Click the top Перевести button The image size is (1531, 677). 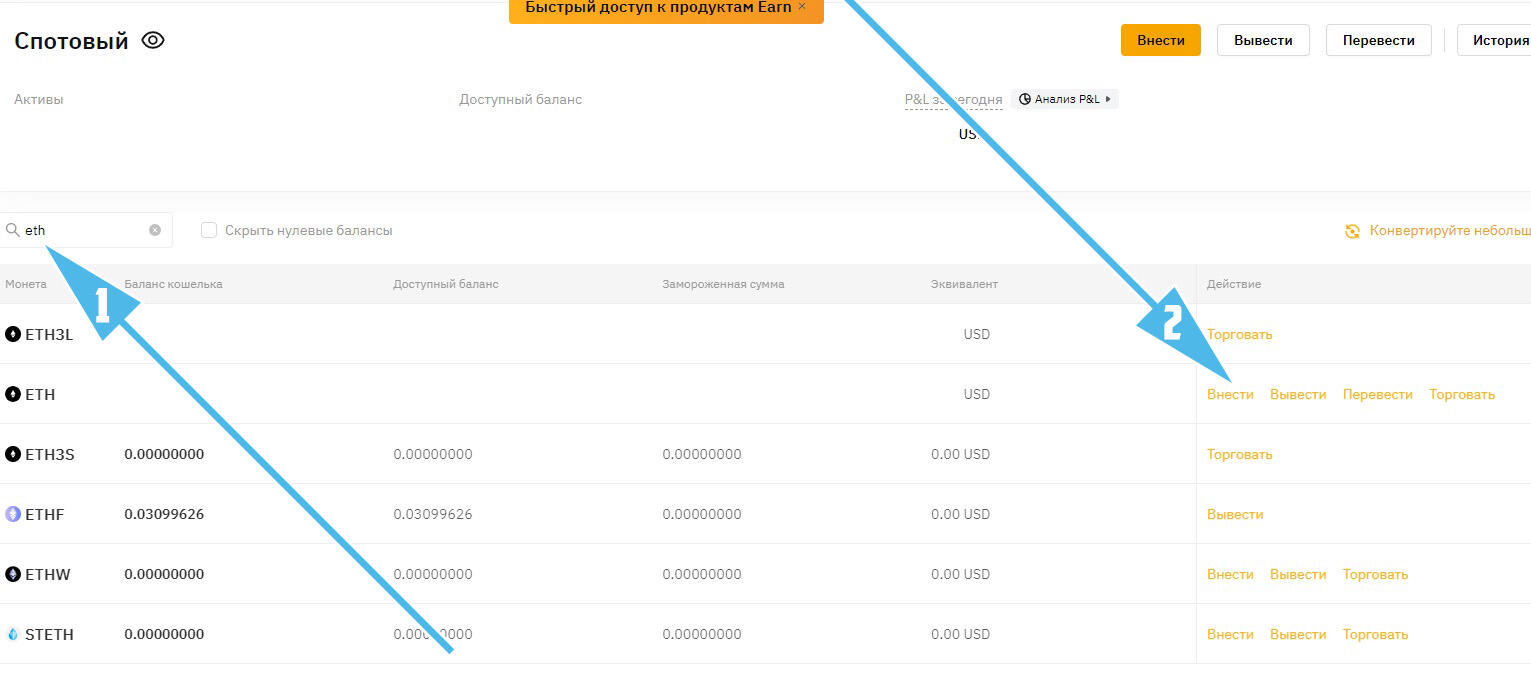[x=1379, y=41]
